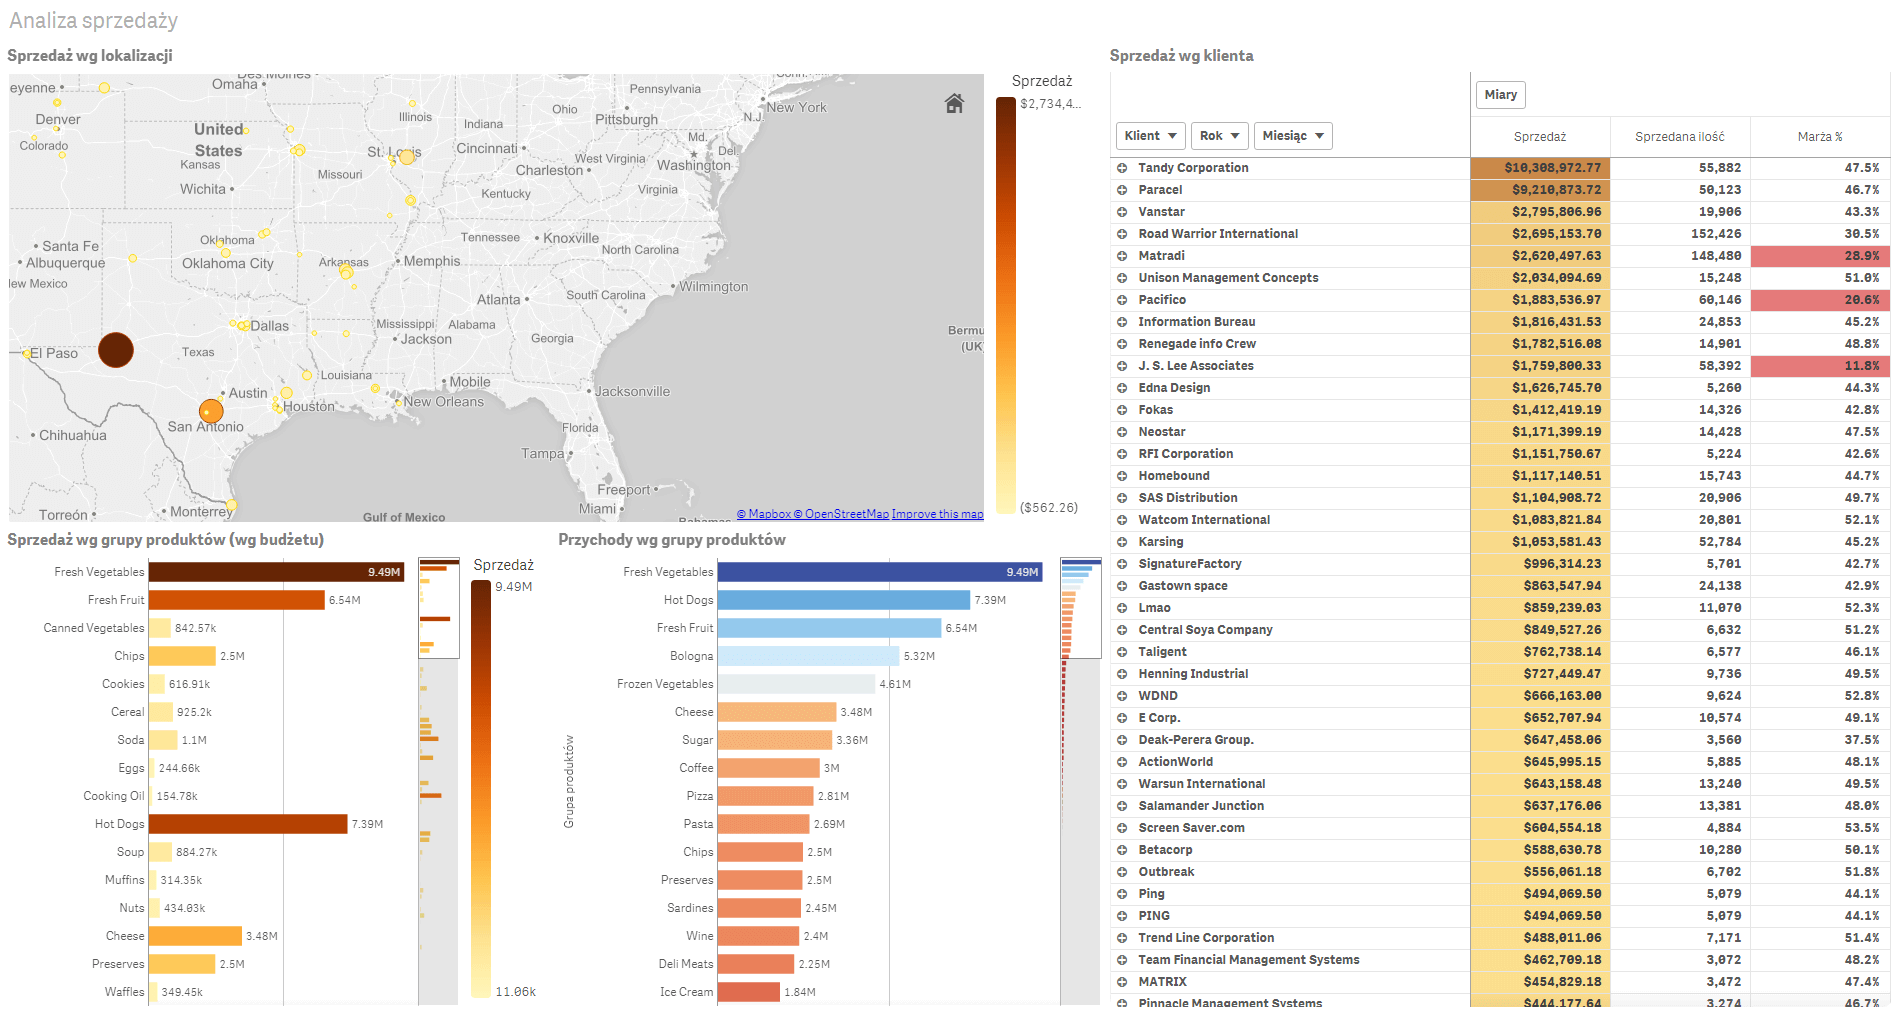The width and height of the screenshot is (1902, 1020).
Task: Select the Fresh Vegetables budget bar
Action: coord(276,572)
